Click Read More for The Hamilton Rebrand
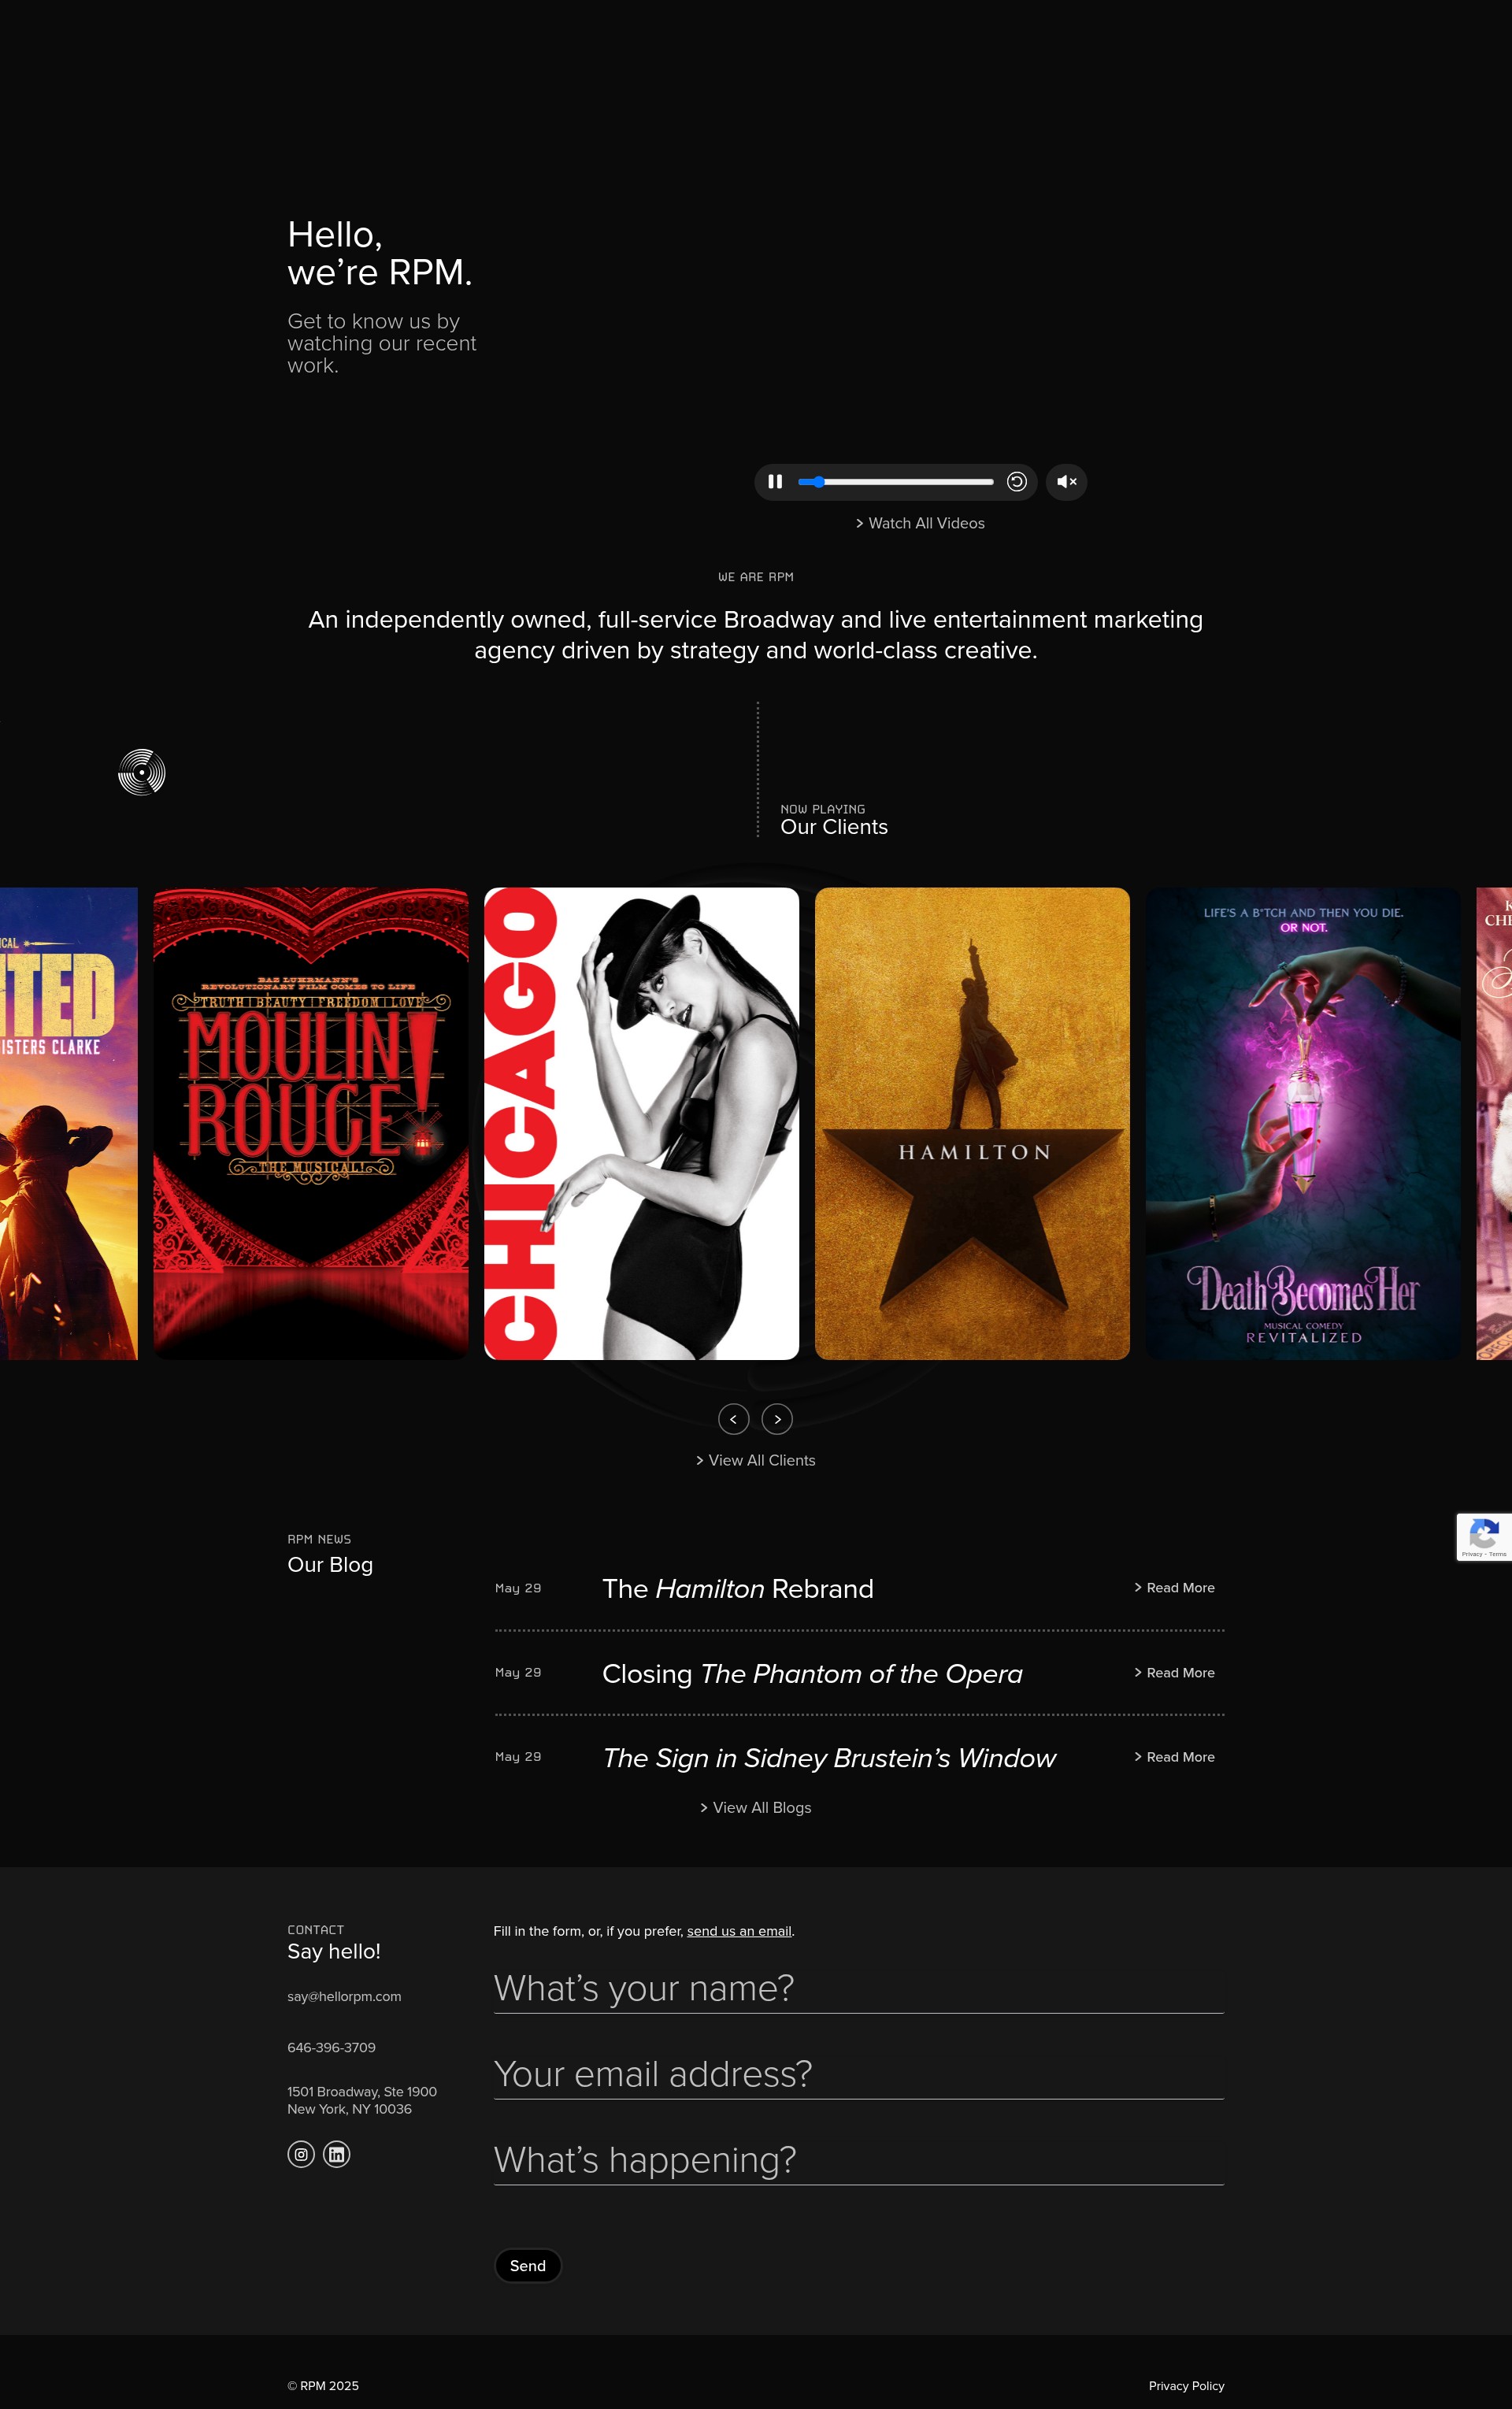The height and width of the screenshot is (2409, 1512). 1174,1588
